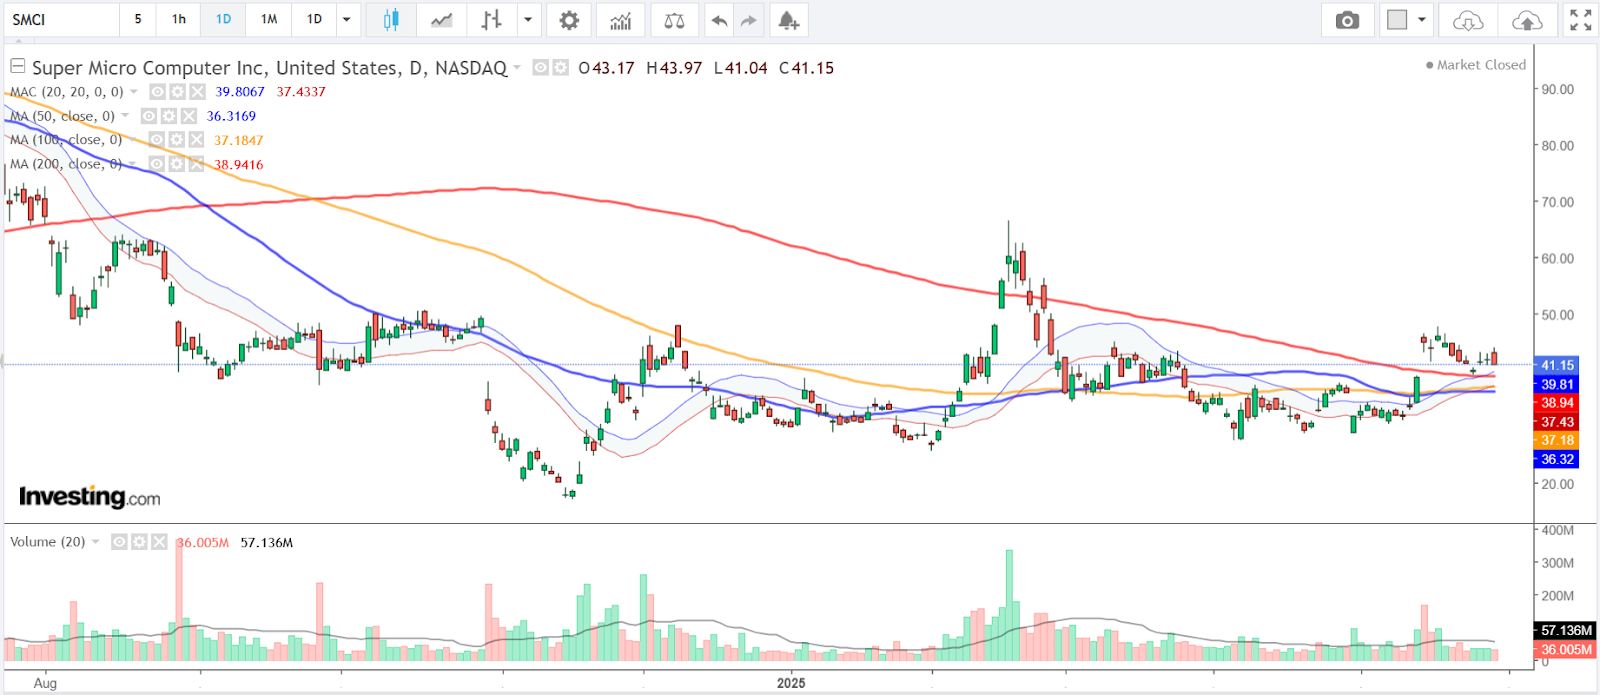Open the Volume (20) indicator settings
The height and width of the screenshot is (695, 1600).
click(139, 542)
